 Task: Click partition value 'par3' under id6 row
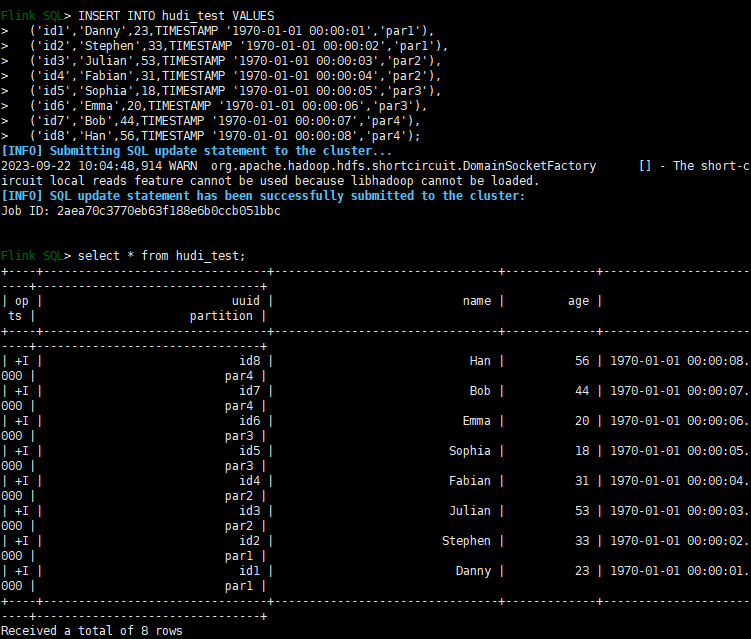coord(239,436)
